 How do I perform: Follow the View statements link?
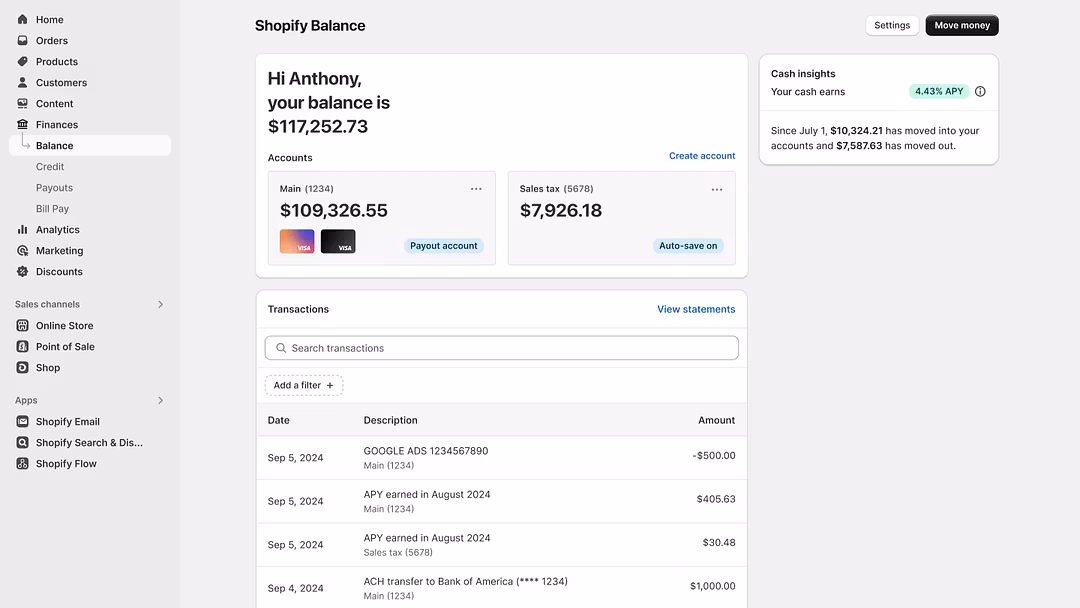[695, 309]
